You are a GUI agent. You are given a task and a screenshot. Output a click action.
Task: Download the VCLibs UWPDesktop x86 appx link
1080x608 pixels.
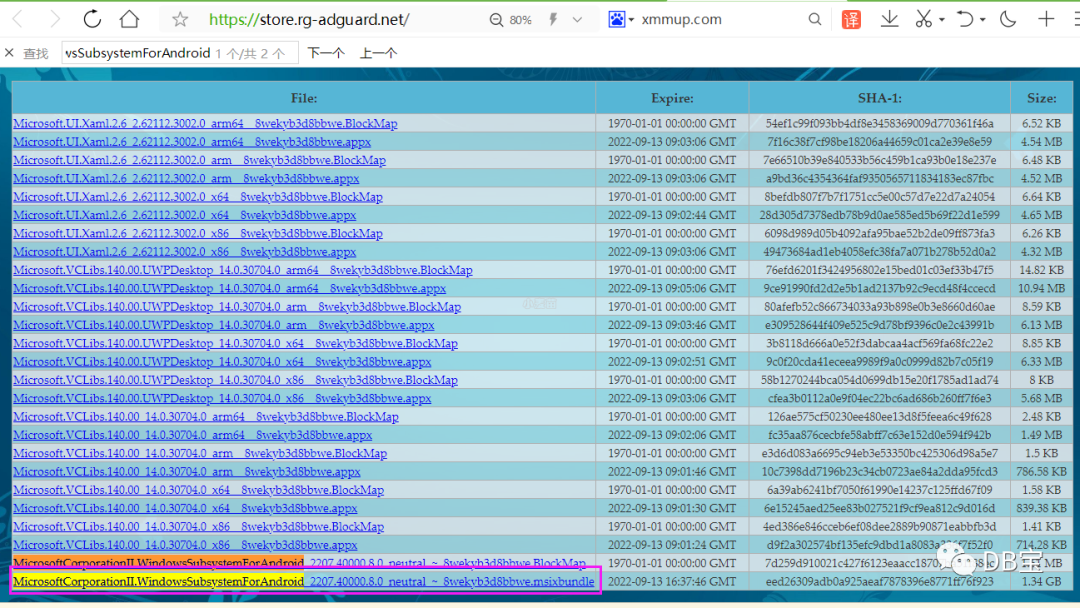222,398
